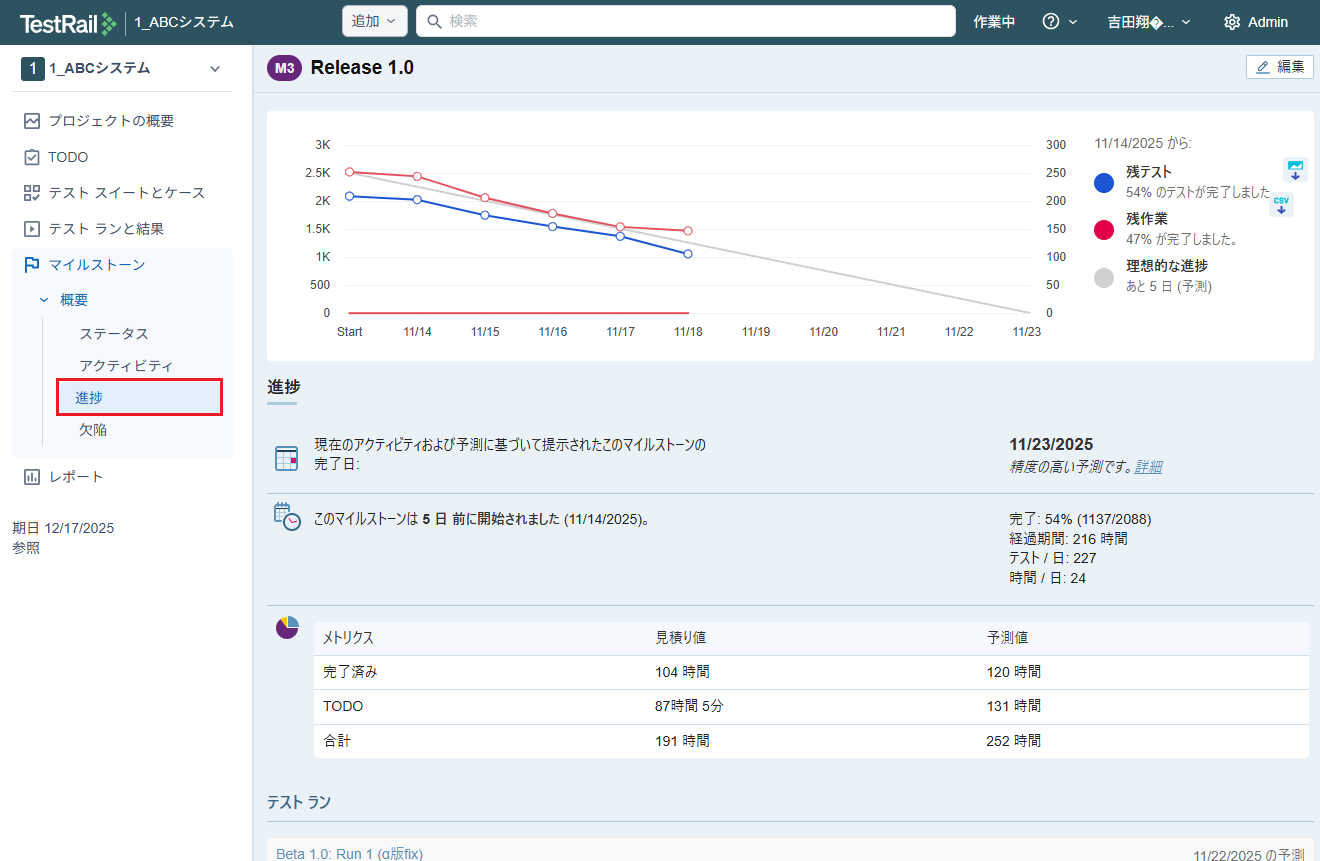Toggle the blue 残テスト legend series

pos(1104,182)
